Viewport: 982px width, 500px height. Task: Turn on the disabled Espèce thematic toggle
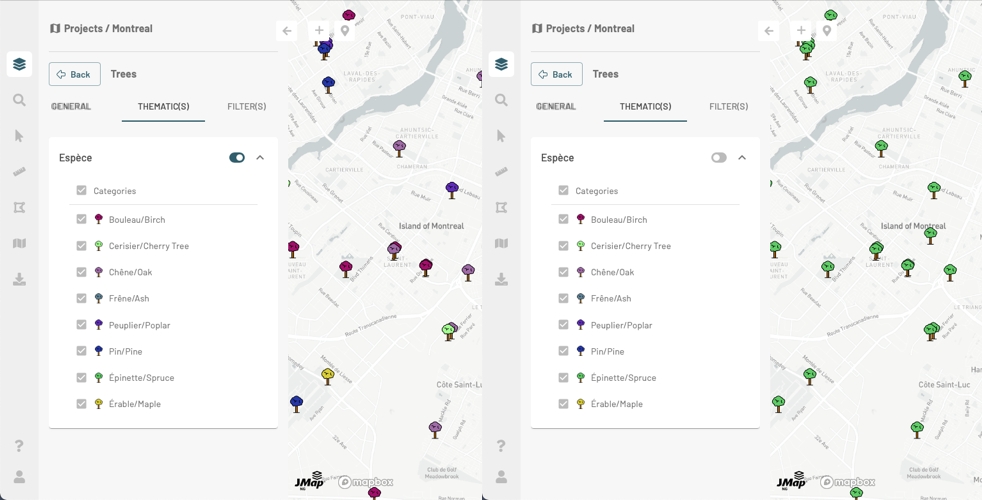718,158
